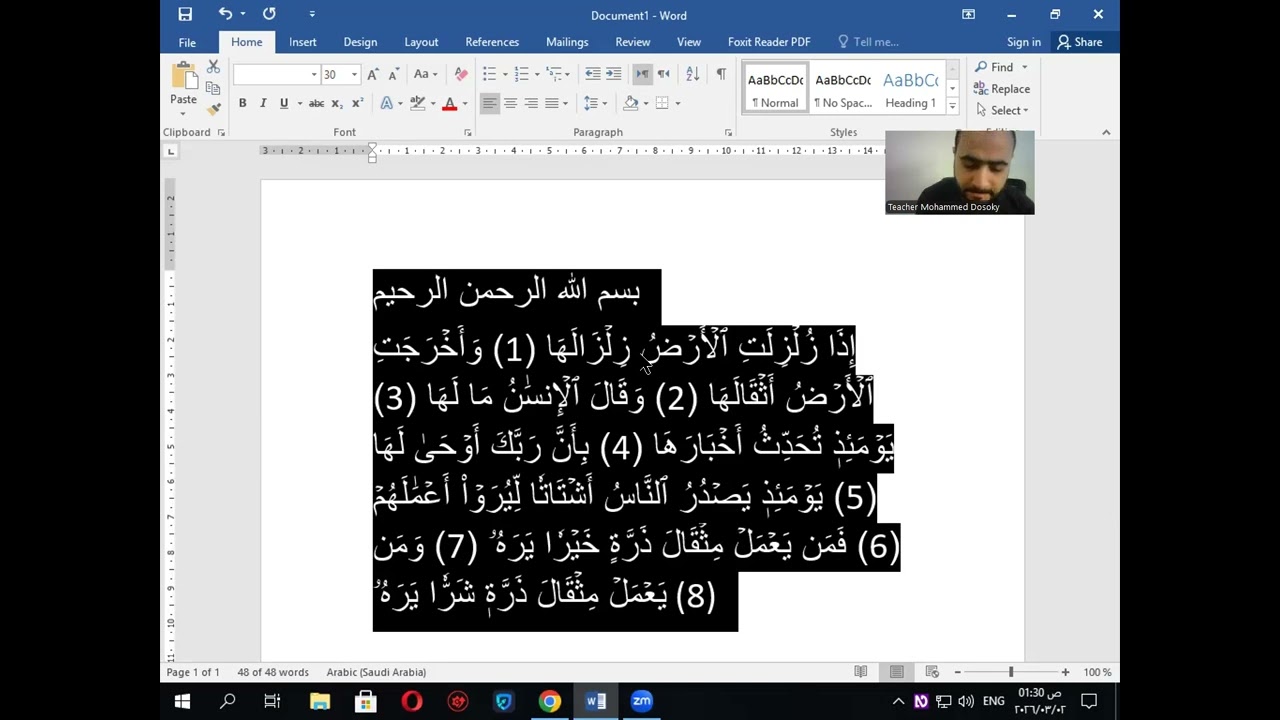Viewport: 1280px width, 720px height.
Task: Open the Design ribbon tab
Action: pyautogui.click(x=360, y=42)
